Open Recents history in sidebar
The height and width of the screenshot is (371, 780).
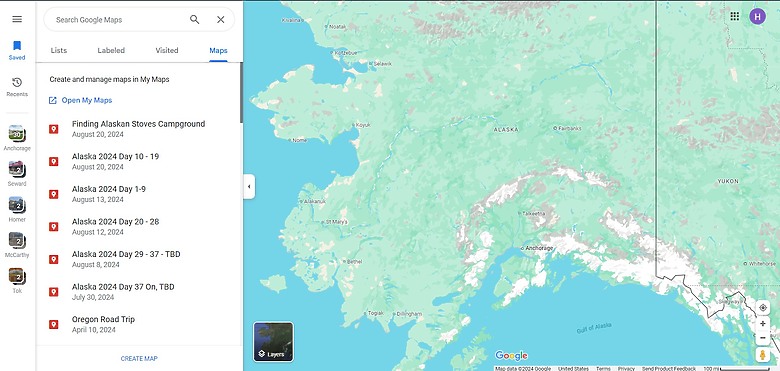(x=17, y=87)
